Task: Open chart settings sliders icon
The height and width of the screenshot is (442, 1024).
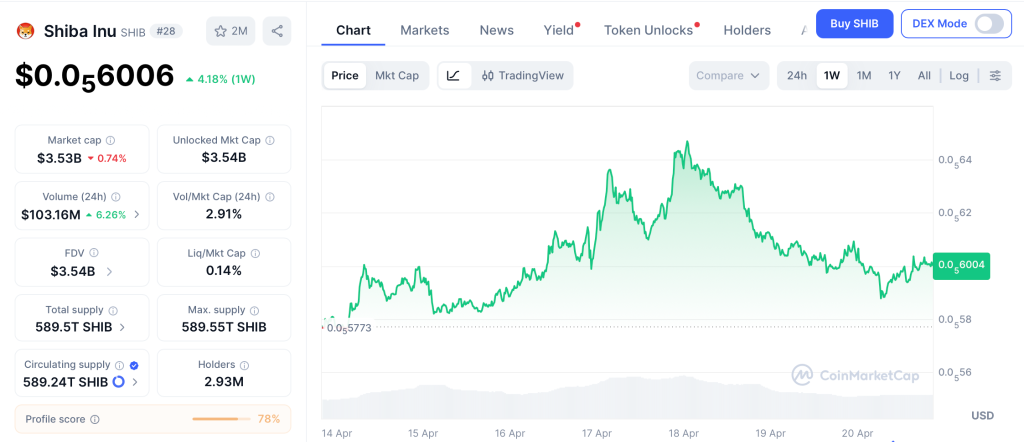Action: 995,76
